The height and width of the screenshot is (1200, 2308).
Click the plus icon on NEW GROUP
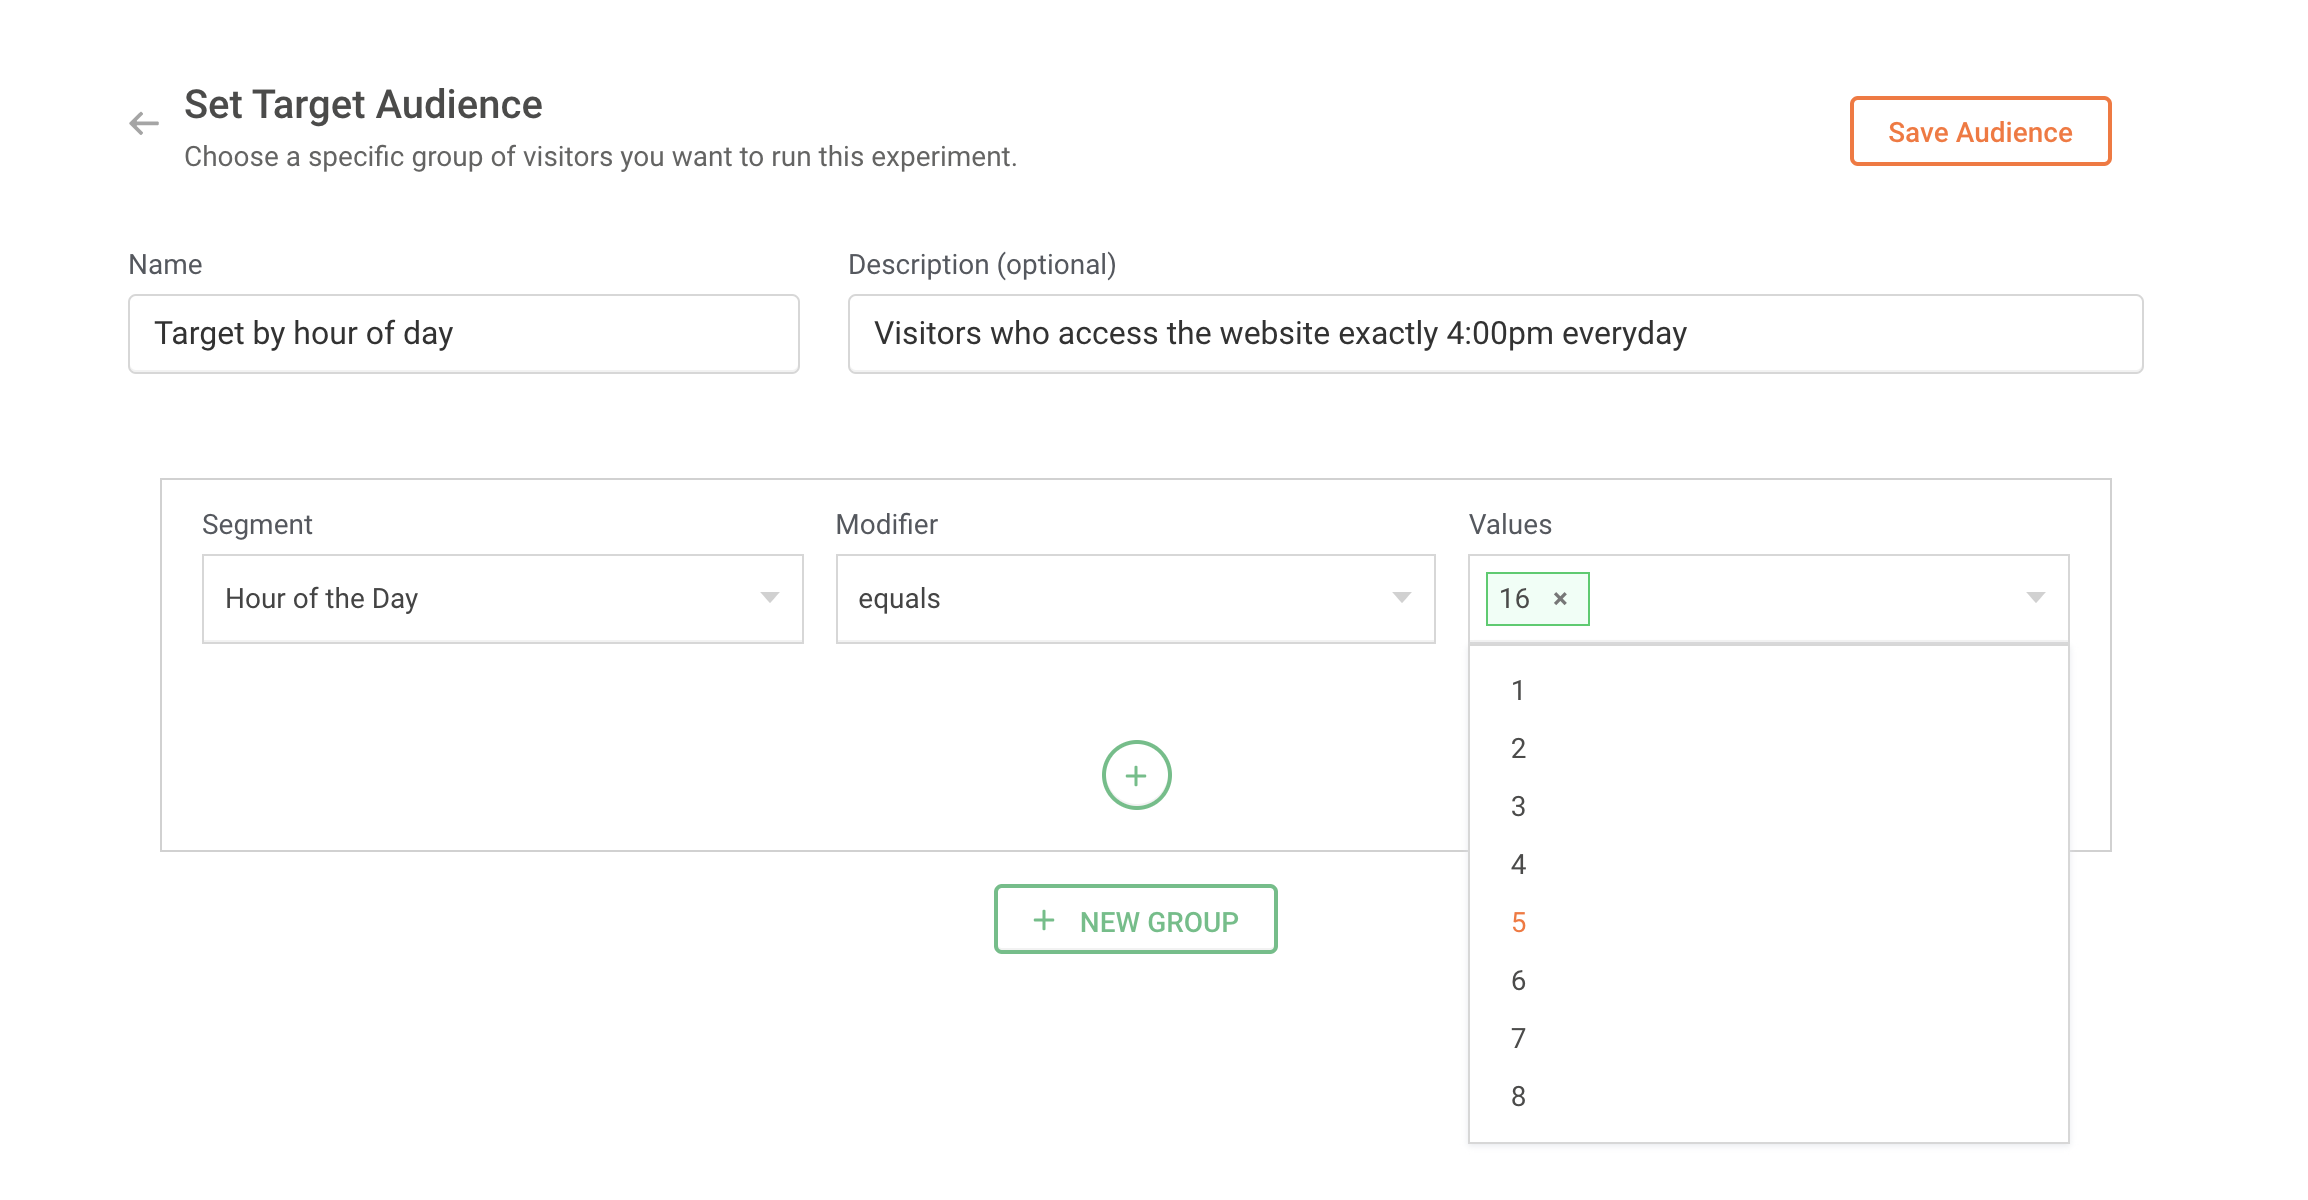point(1044,920)
